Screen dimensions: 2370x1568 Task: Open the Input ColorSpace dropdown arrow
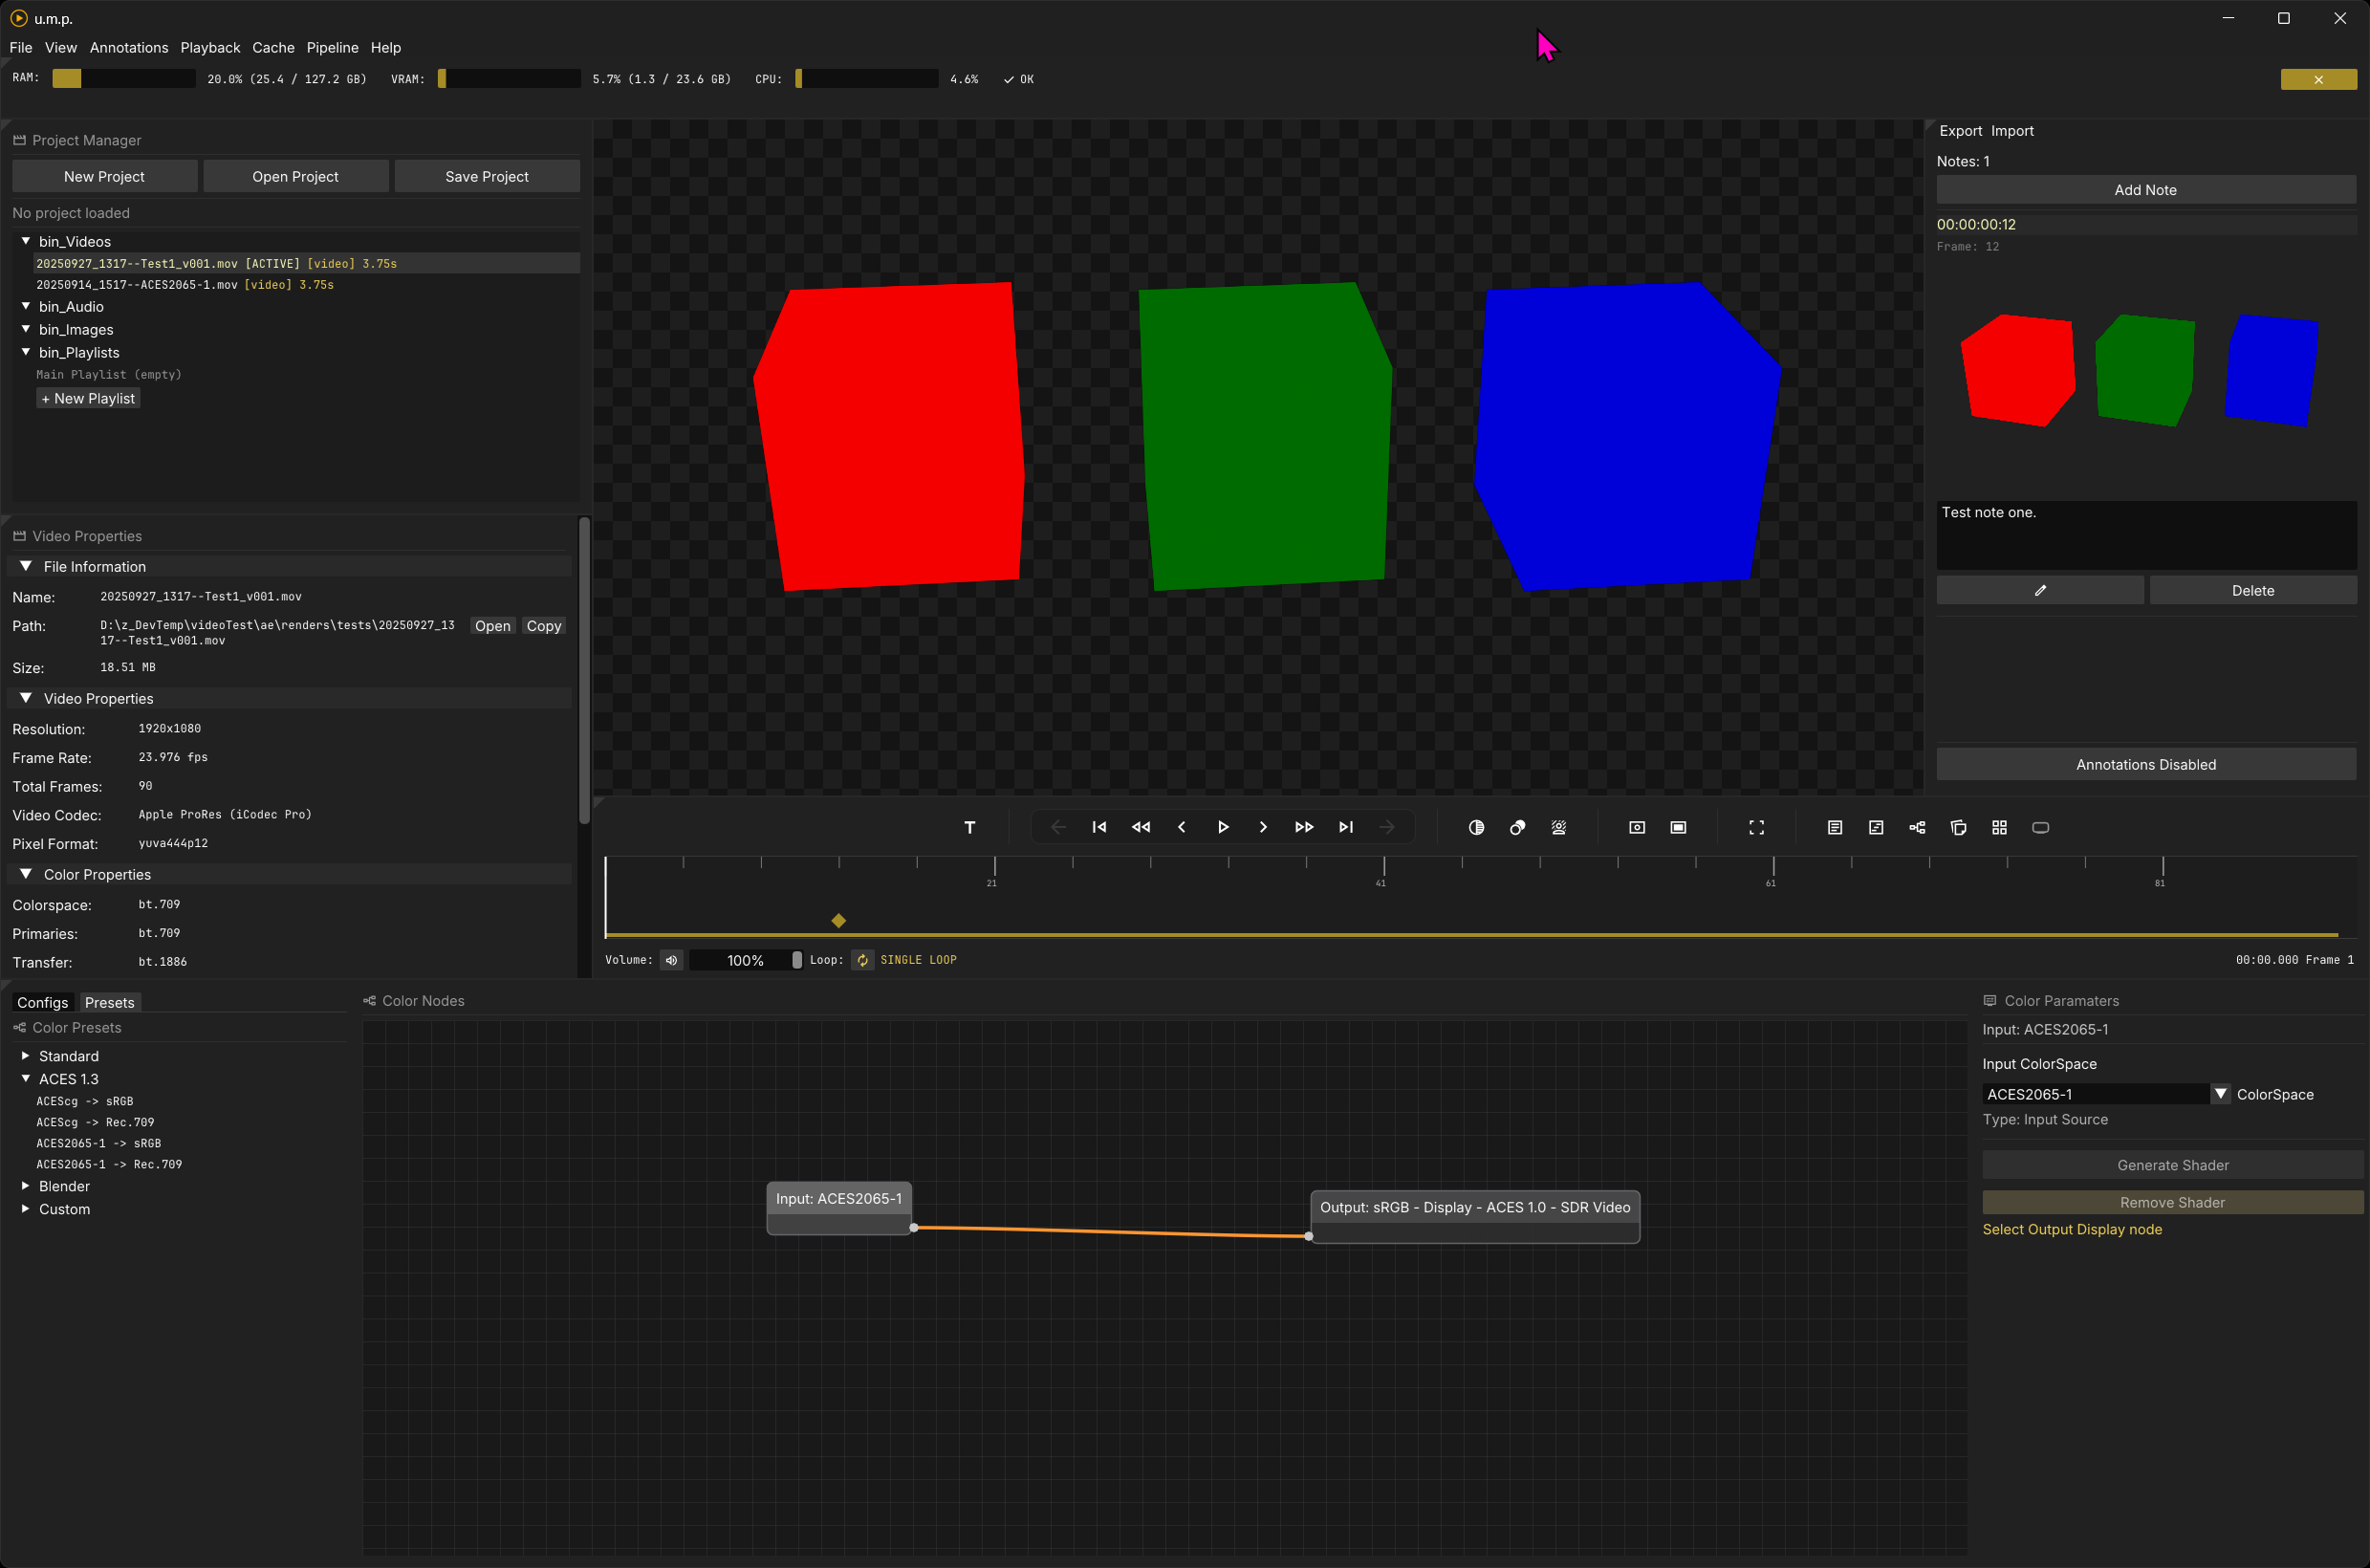2220,1094
